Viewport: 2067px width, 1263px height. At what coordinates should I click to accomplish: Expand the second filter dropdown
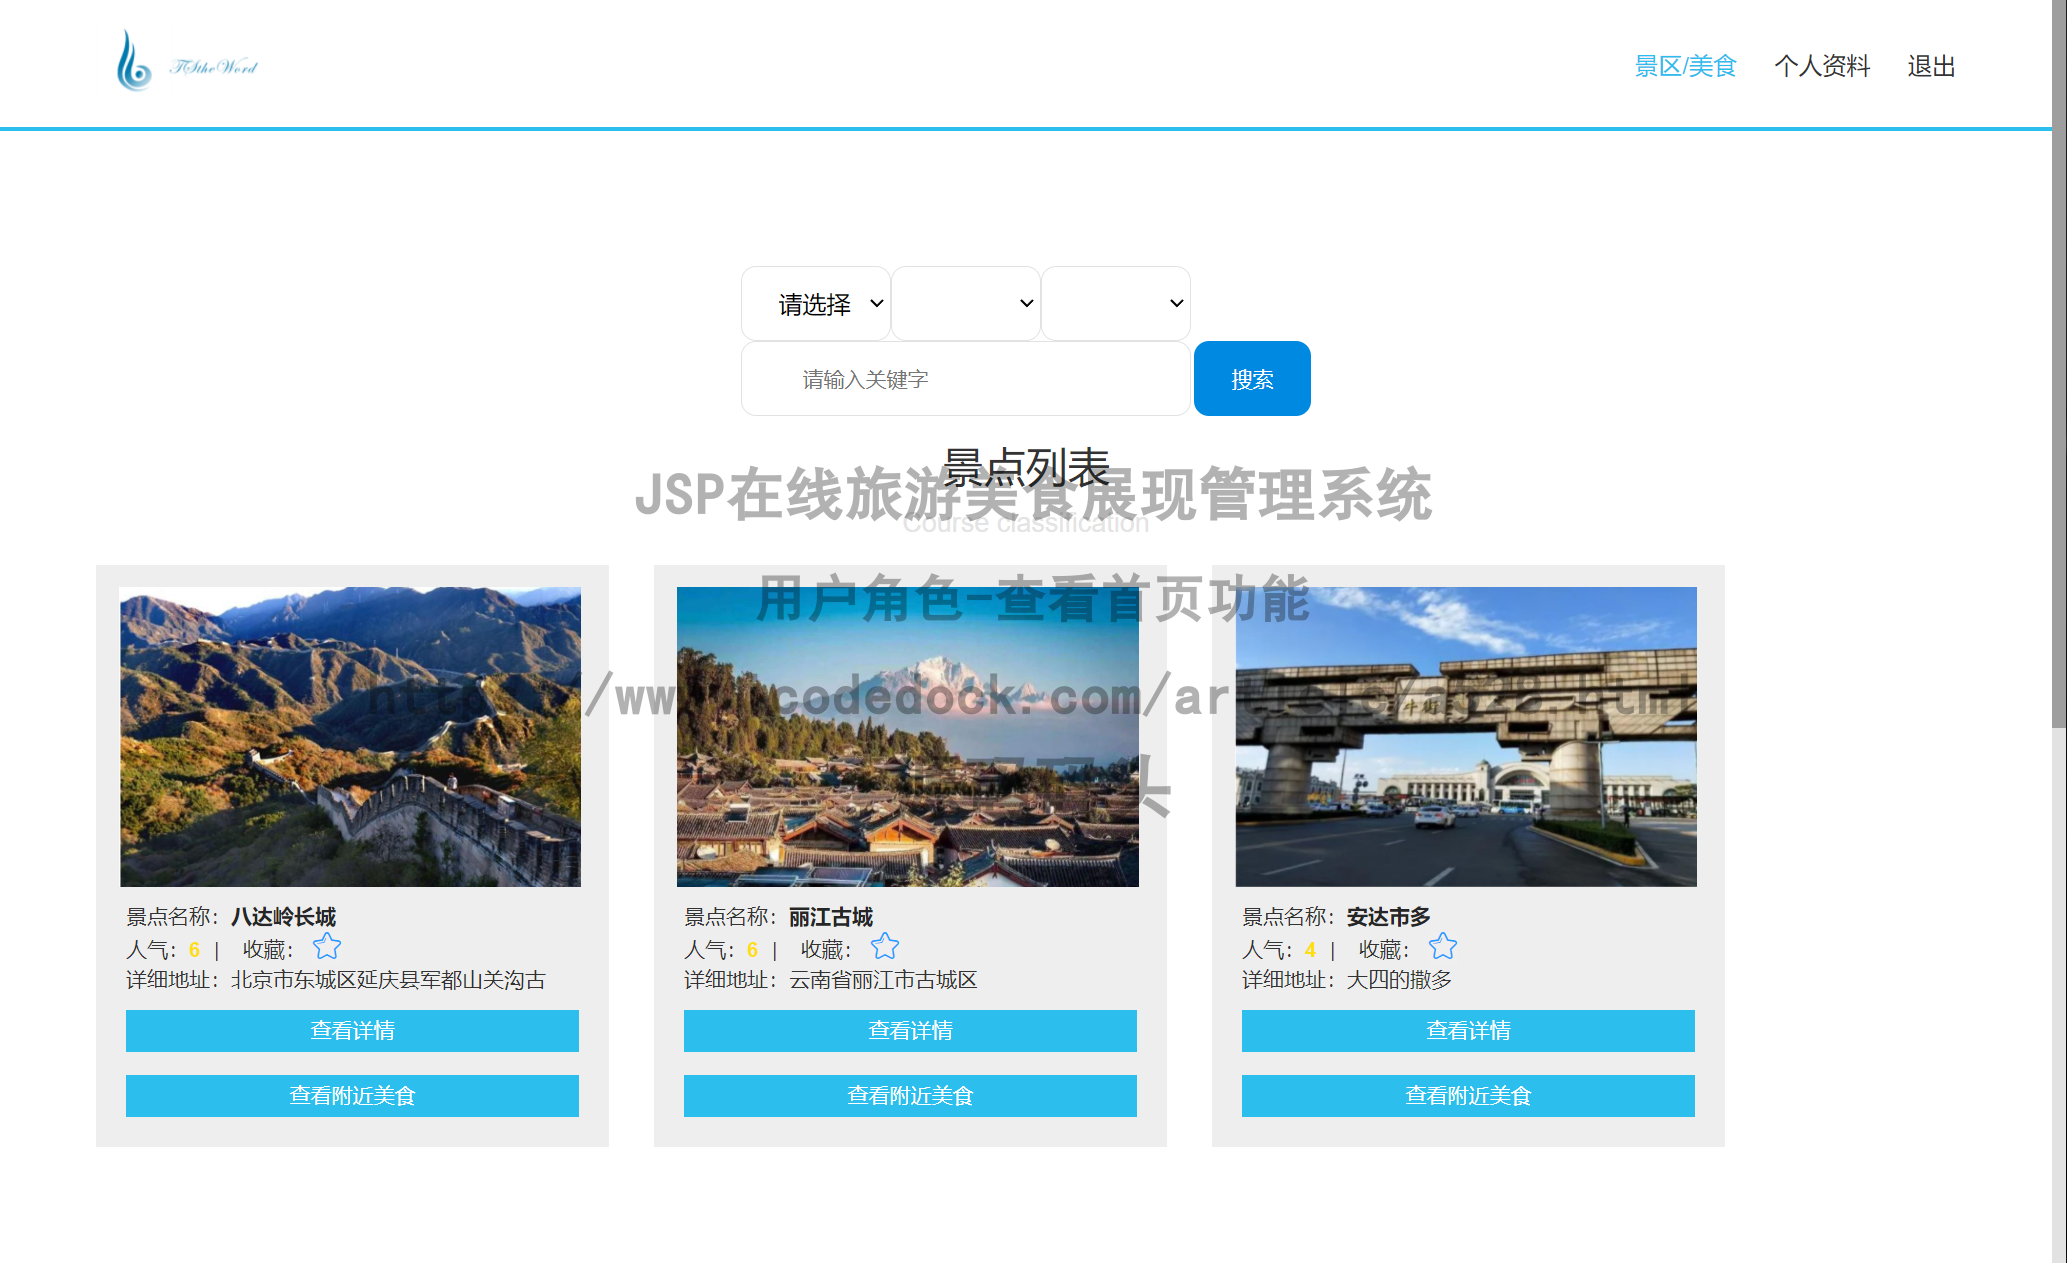[x=965, y=303]
